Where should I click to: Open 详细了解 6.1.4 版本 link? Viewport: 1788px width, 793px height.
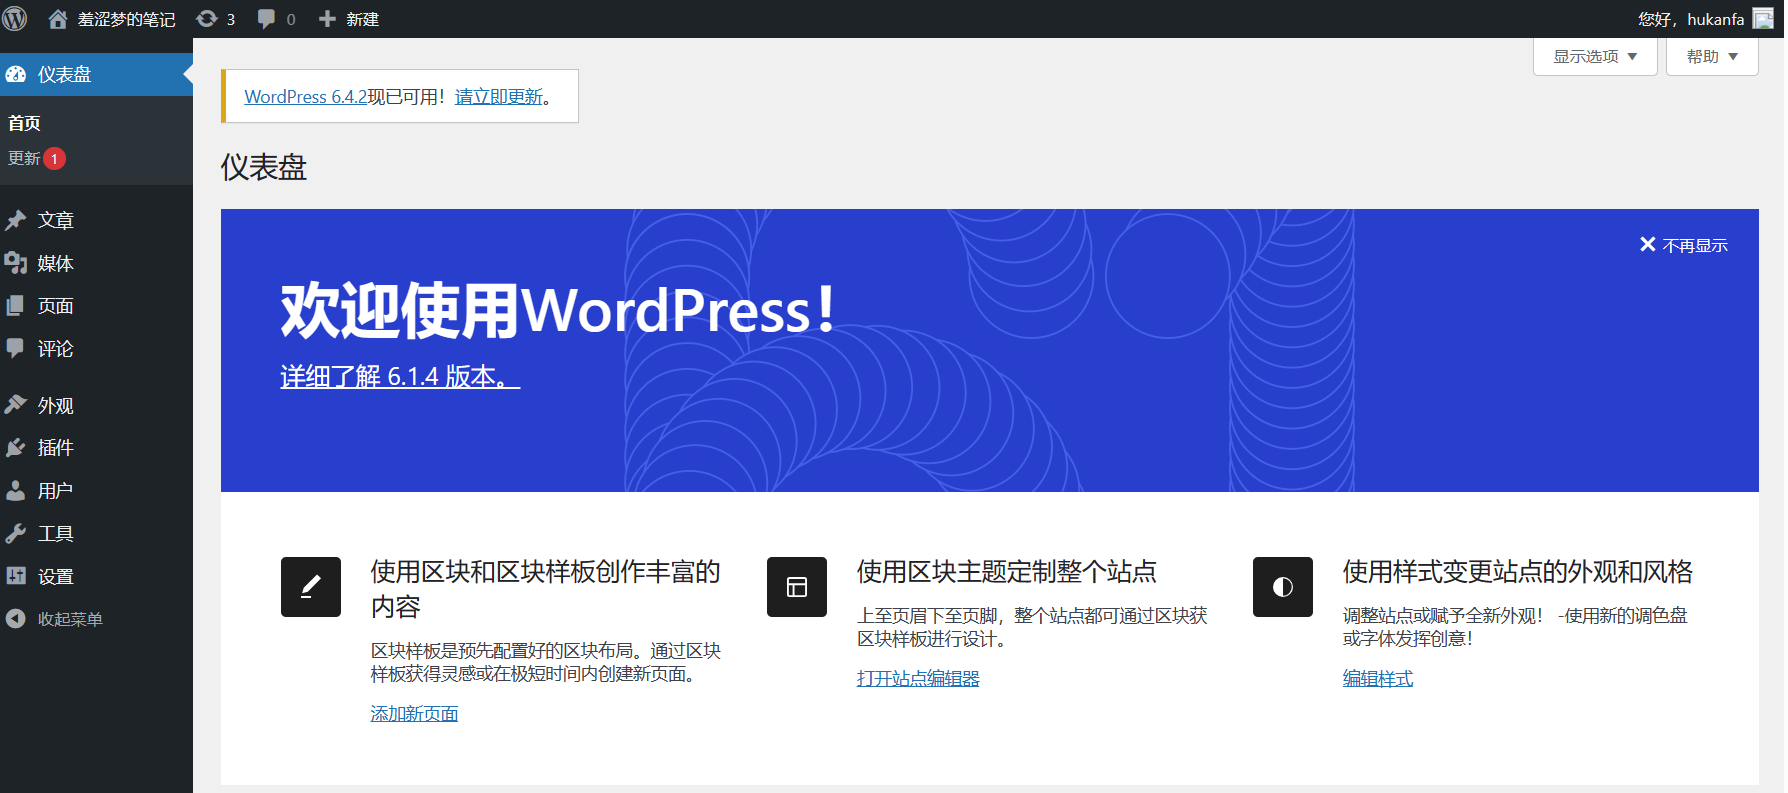(x=400, y=376)
